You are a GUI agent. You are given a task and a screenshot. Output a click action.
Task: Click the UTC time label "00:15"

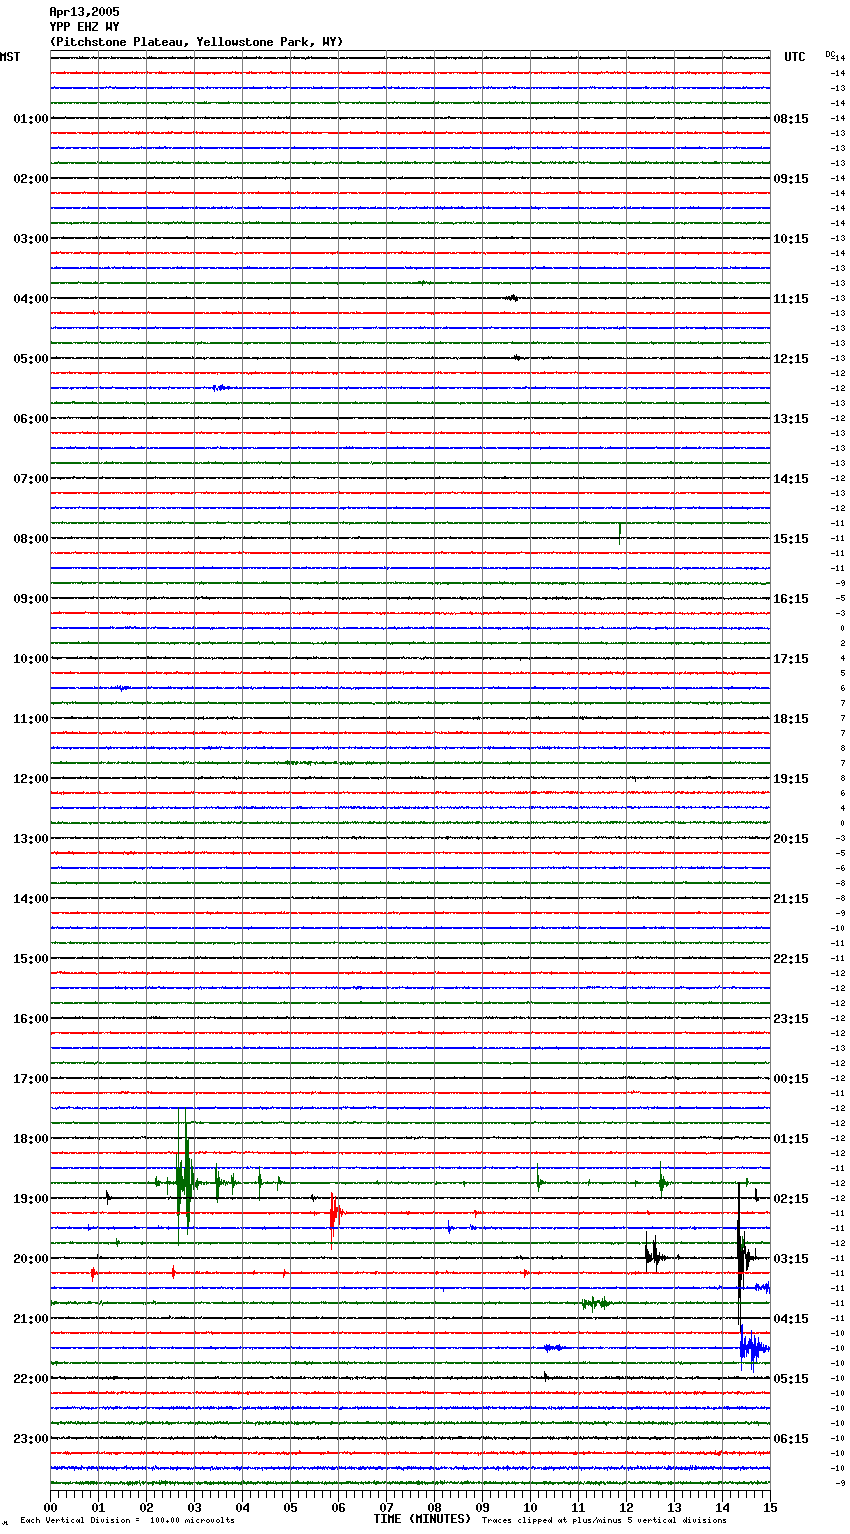coord(791,1079)
